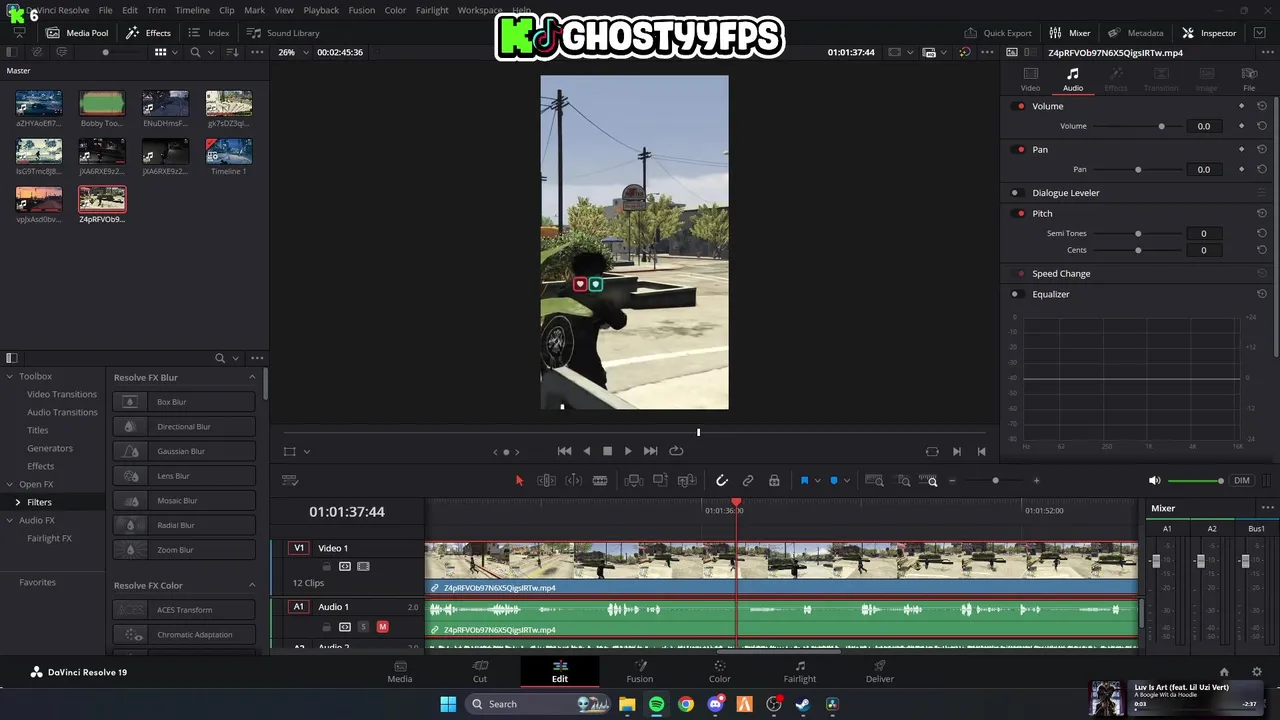Click the Stop button in viewer

point(607,451)
